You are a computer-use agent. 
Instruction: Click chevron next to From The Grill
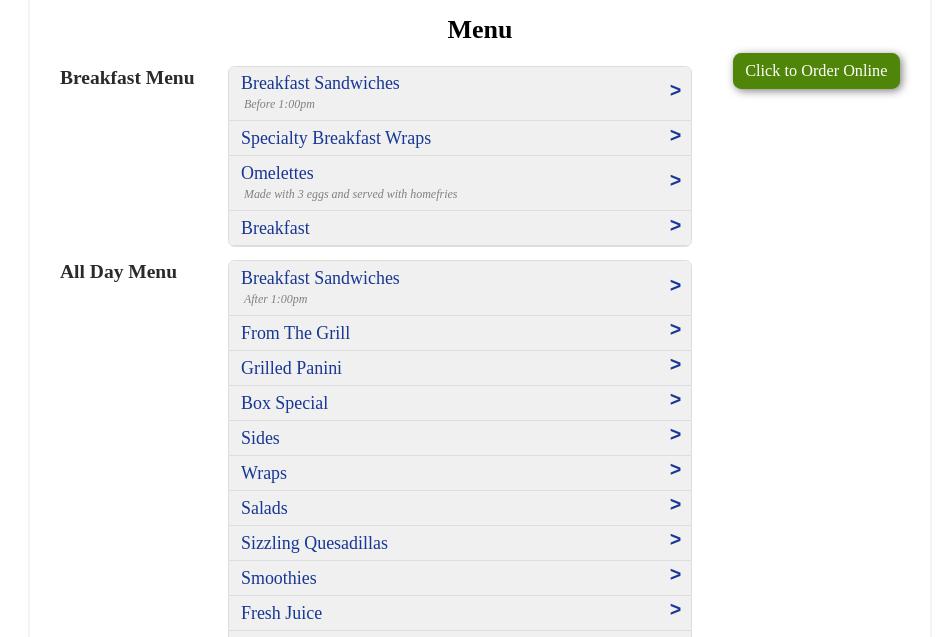point(675,330)
